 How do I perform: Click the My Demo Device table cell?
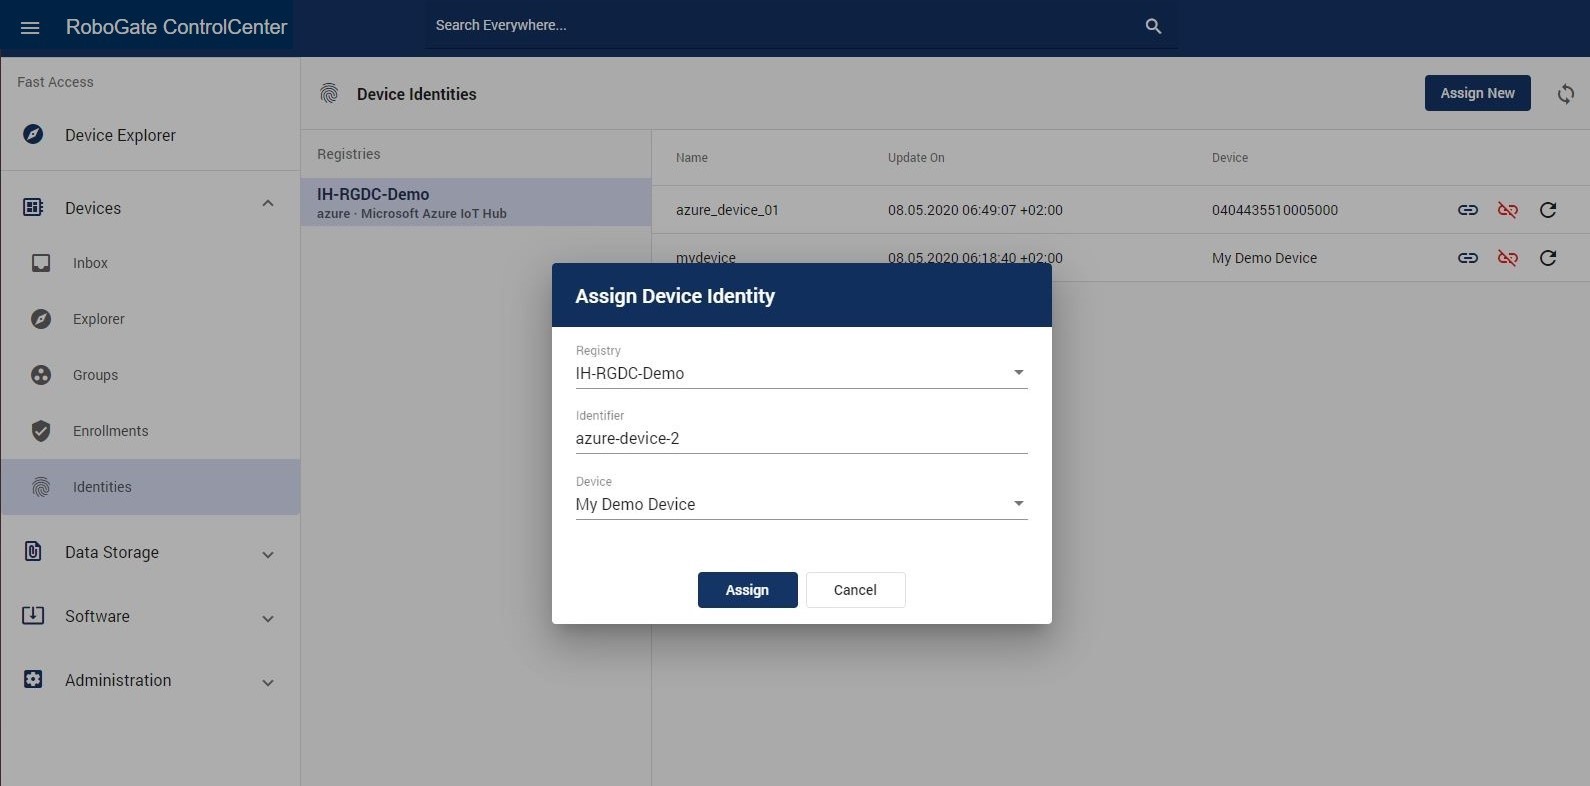[x=1264, y=258]
